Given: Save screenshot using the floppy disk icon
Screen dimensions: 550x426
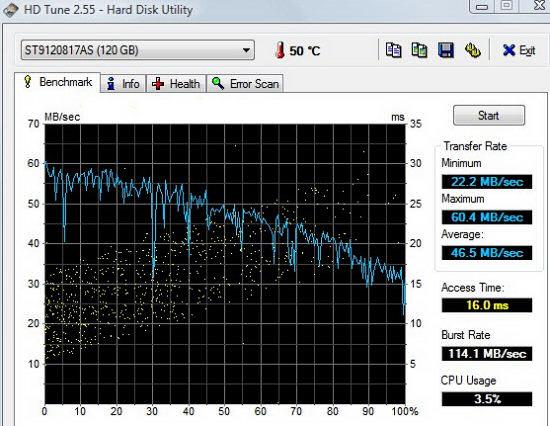Looking at the screenshot, I should [446, 50].
